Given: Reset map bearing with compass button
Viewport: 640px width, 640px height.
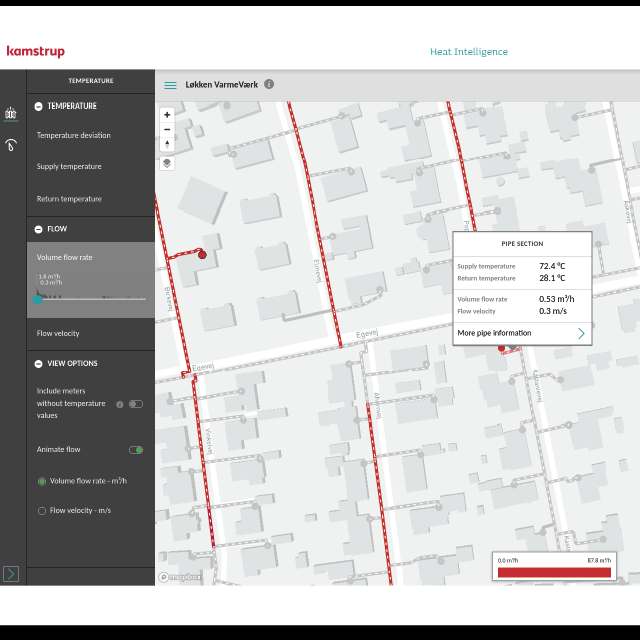Looking at the screenshot, I should tap(167, 145).
